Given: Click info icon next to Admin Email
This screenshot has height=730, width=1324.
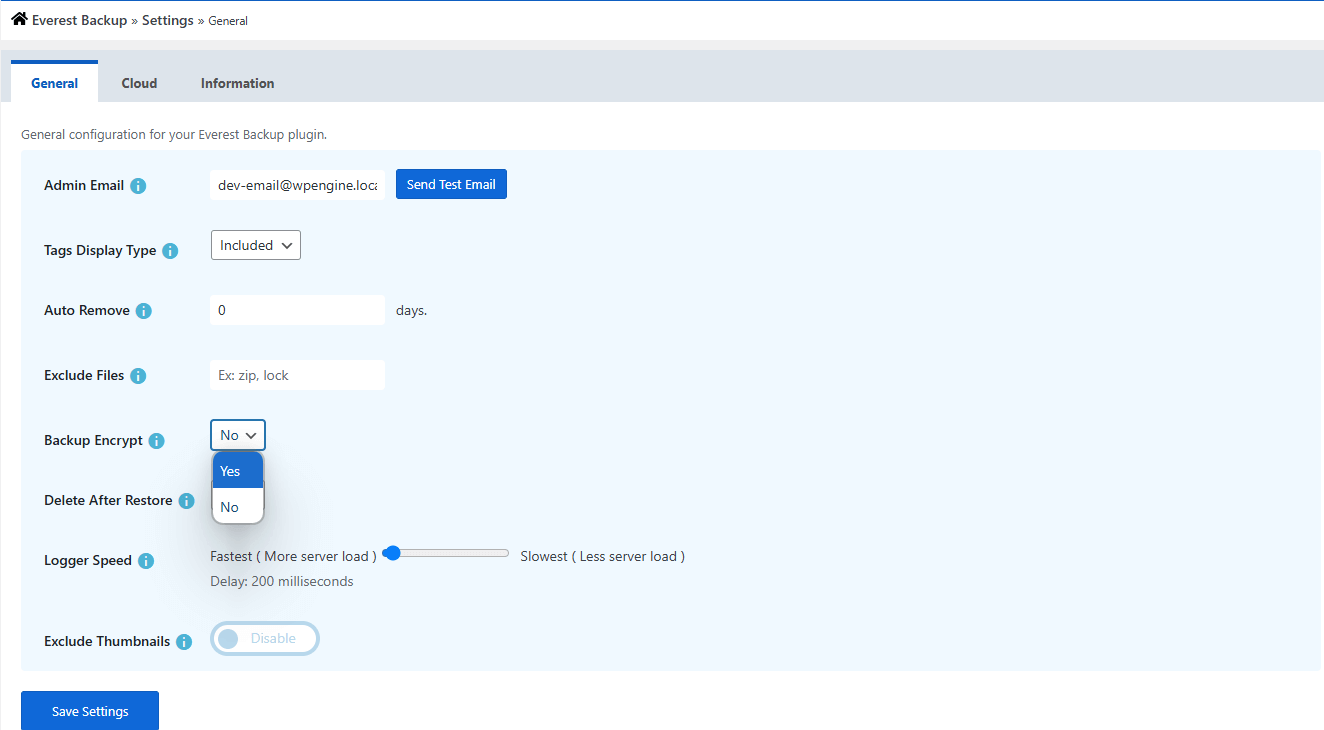Looking at the screenshot, I should click(x=138, y=186).
